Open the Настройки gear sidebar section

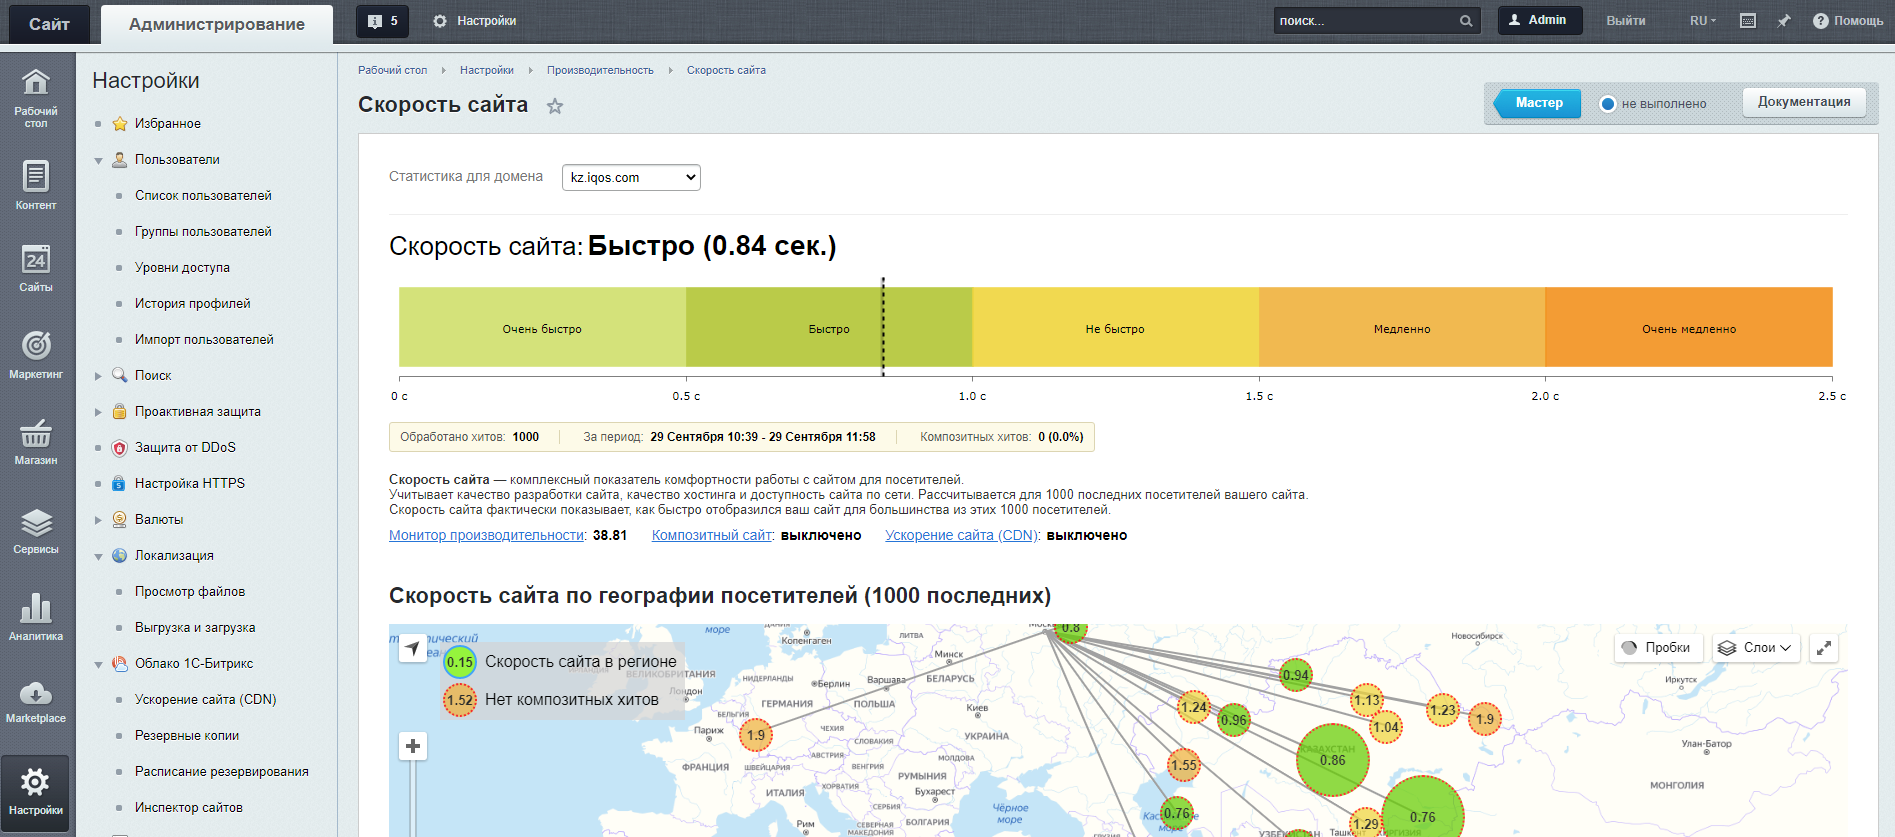36,792
